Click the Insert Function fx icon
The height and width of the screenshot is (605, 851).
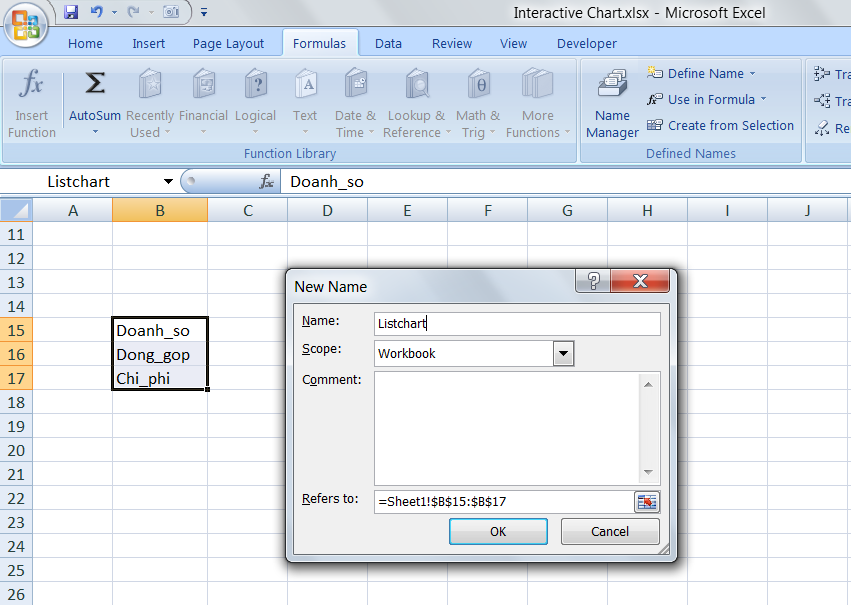31,84
